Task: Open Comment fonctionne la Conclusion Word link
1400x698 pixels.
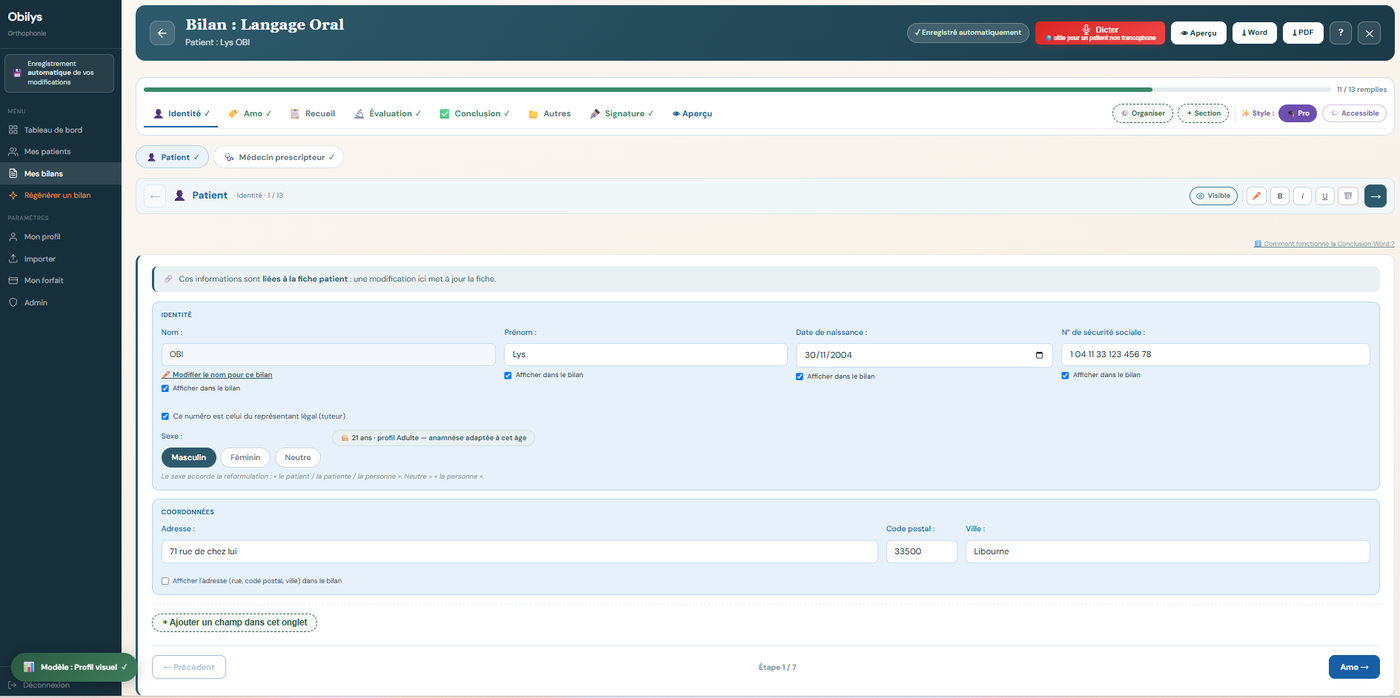Action: click(x=1324, y=244)
